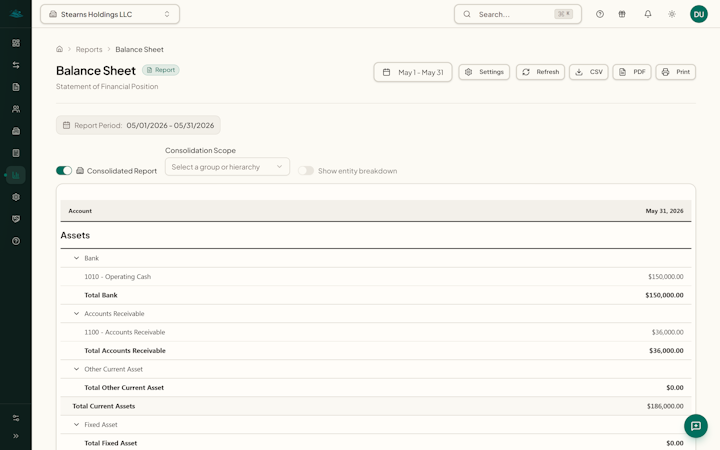Open the chat support bubble button
Viewport: 720px width, 450px height.
click(x=696, y=426)
